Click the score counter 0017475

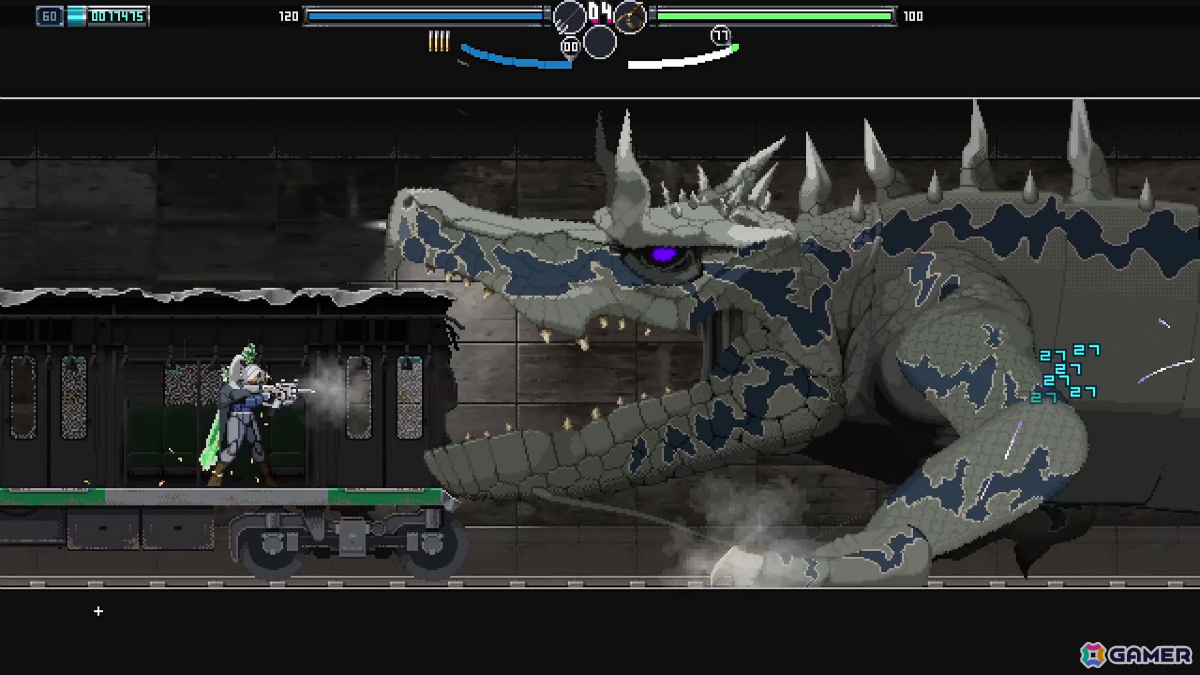118,16
